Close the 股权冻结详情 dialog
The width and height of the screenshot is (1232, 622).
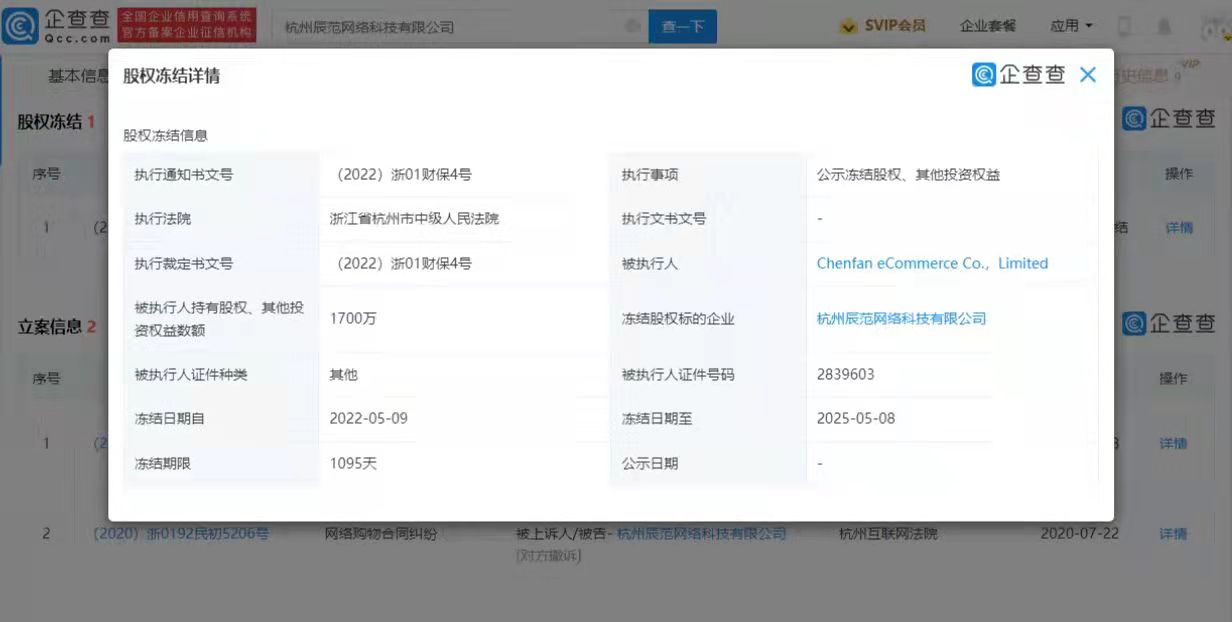point(1088,74)
